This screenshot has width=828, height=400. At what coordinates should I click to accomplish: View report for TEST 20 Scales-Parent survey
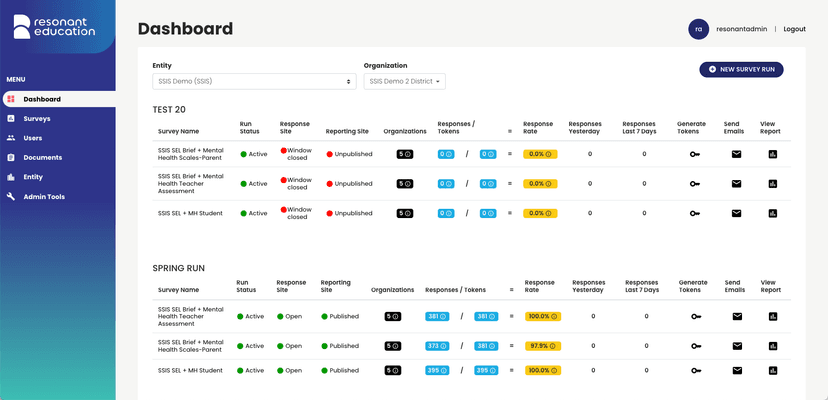pyautogui.click(x=773, y=154)
